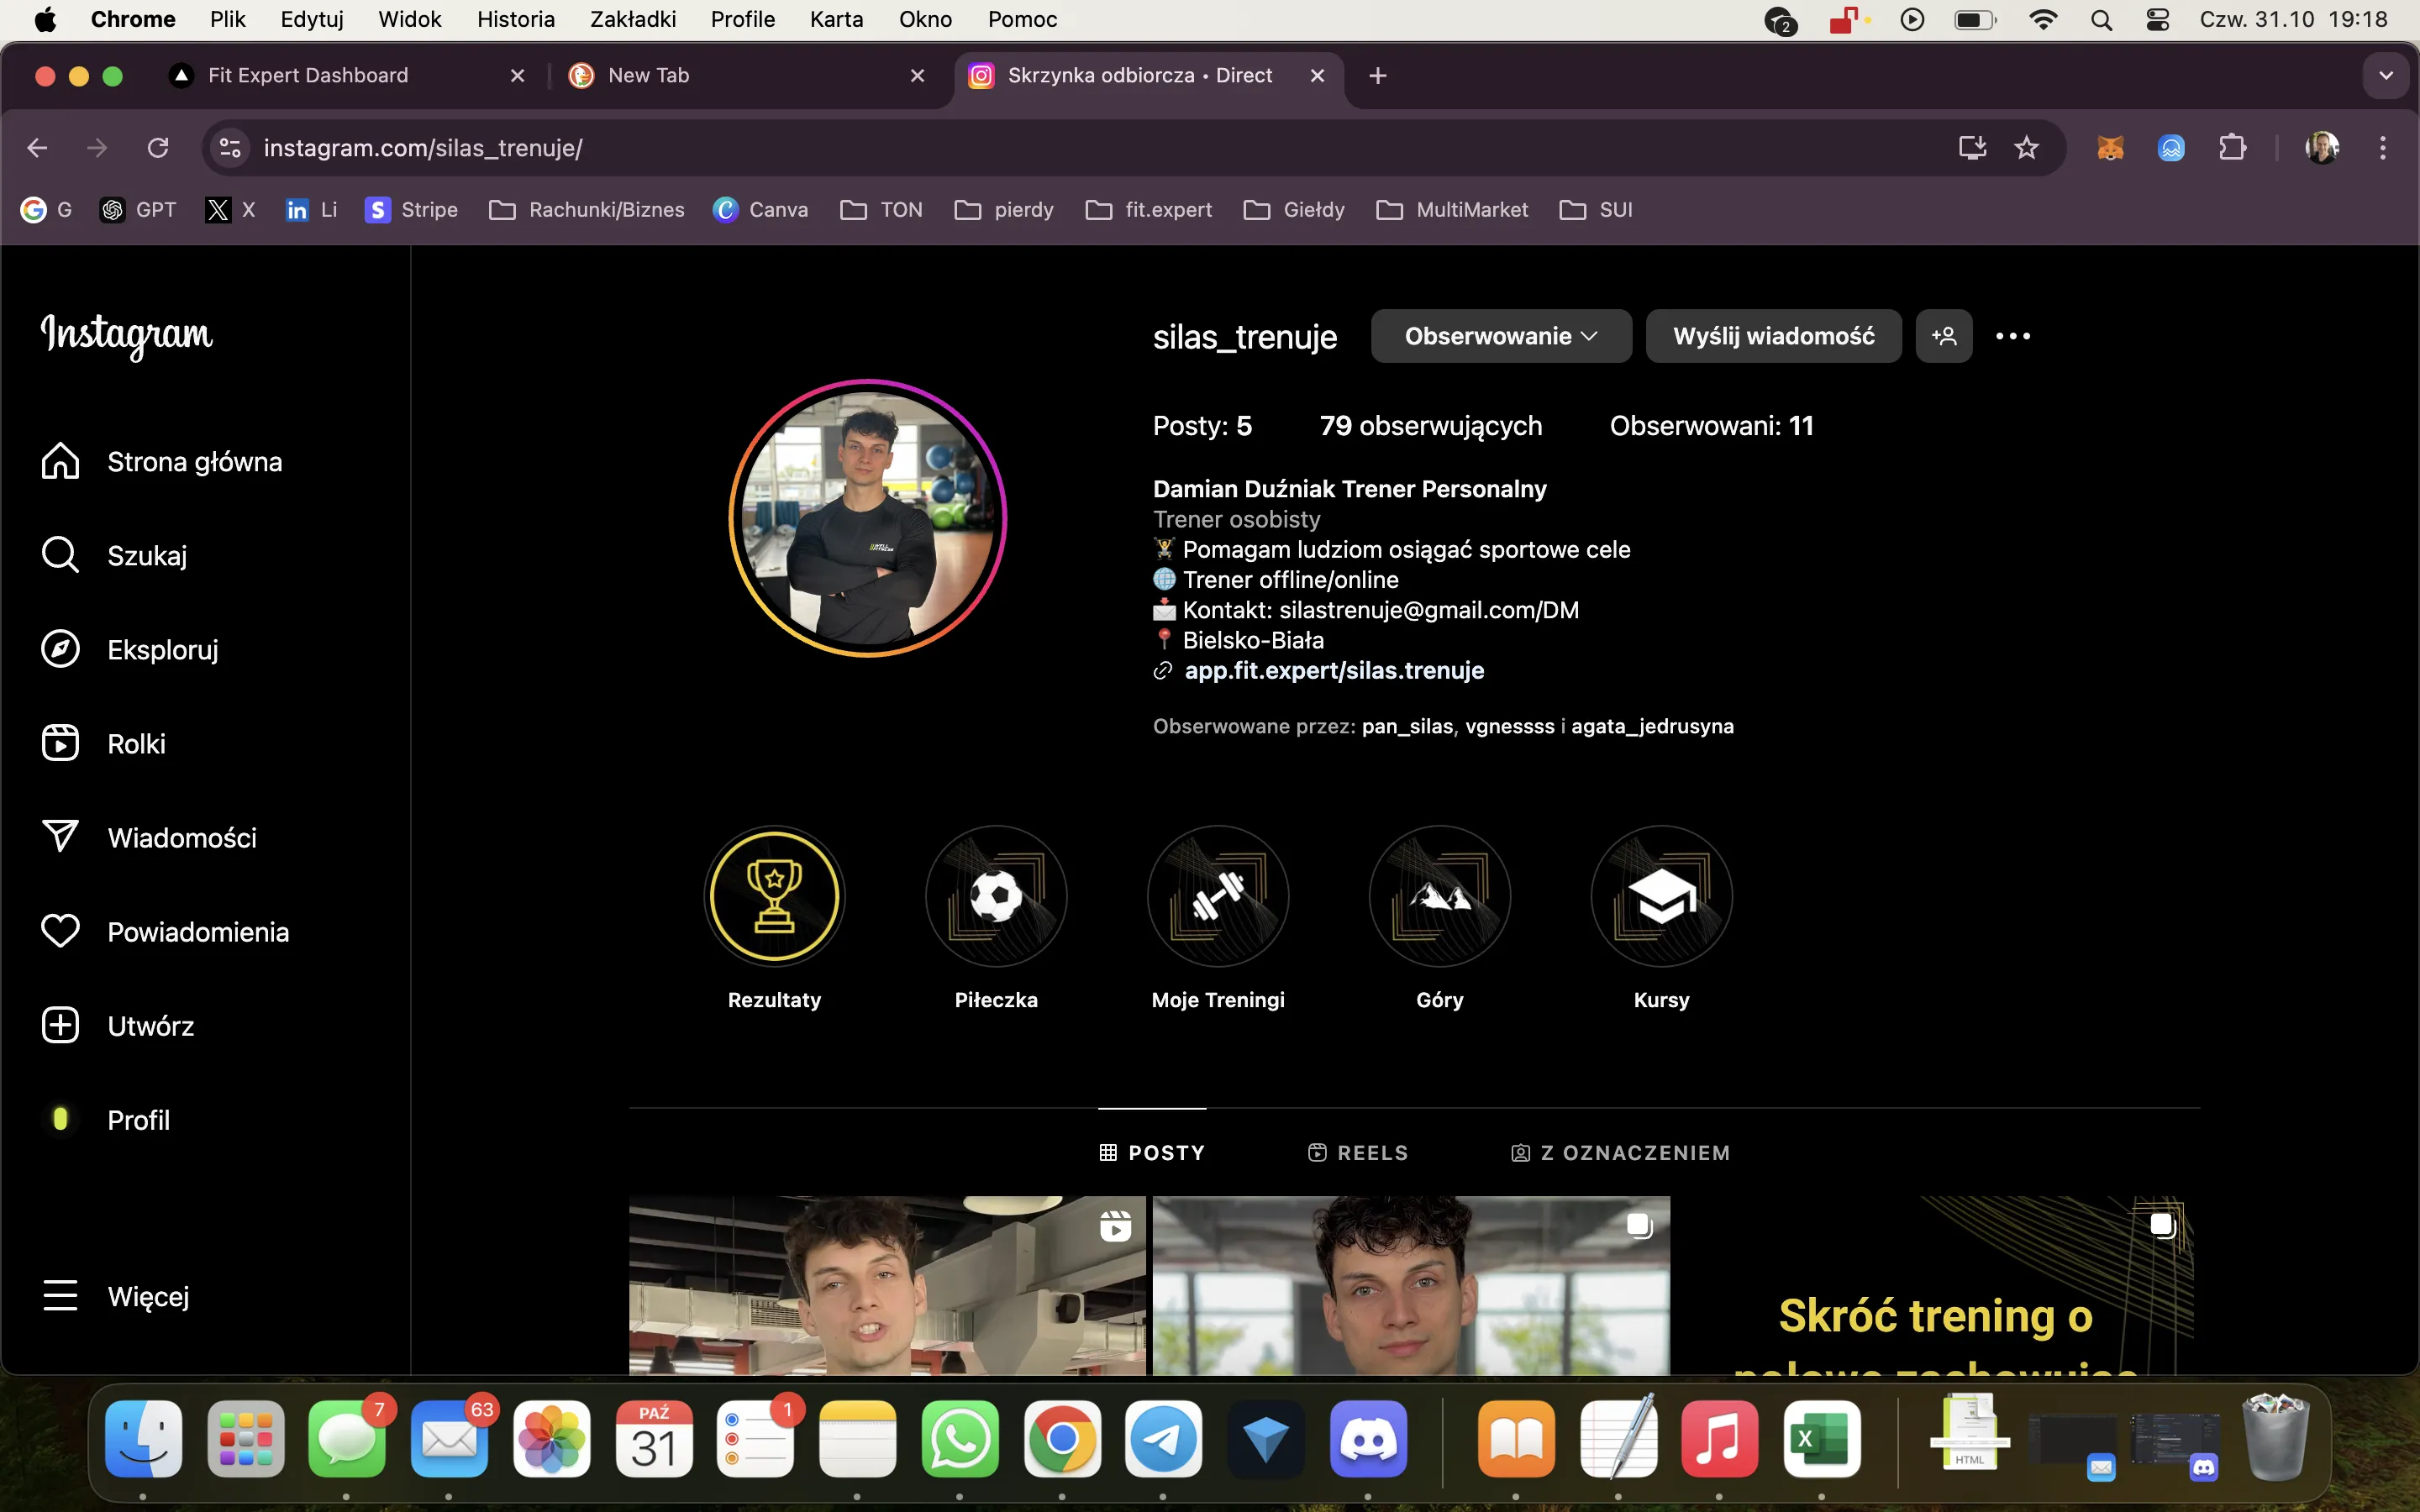
Task: Open the Moje Treningi highlight
Action: pyautogui.click(x=1217, y=896)
